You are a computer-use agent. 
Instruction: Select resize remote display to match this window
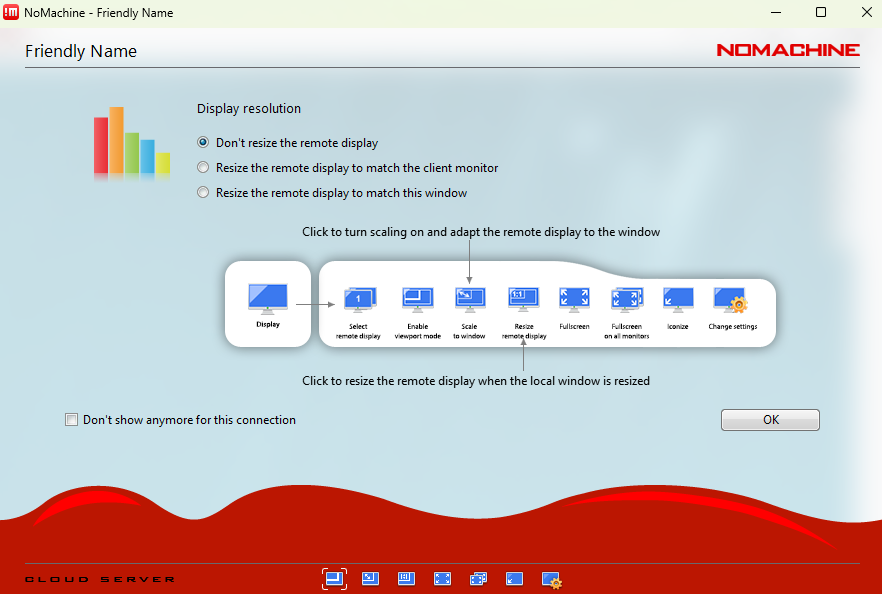pyautogui.click(x=204, y=193)
